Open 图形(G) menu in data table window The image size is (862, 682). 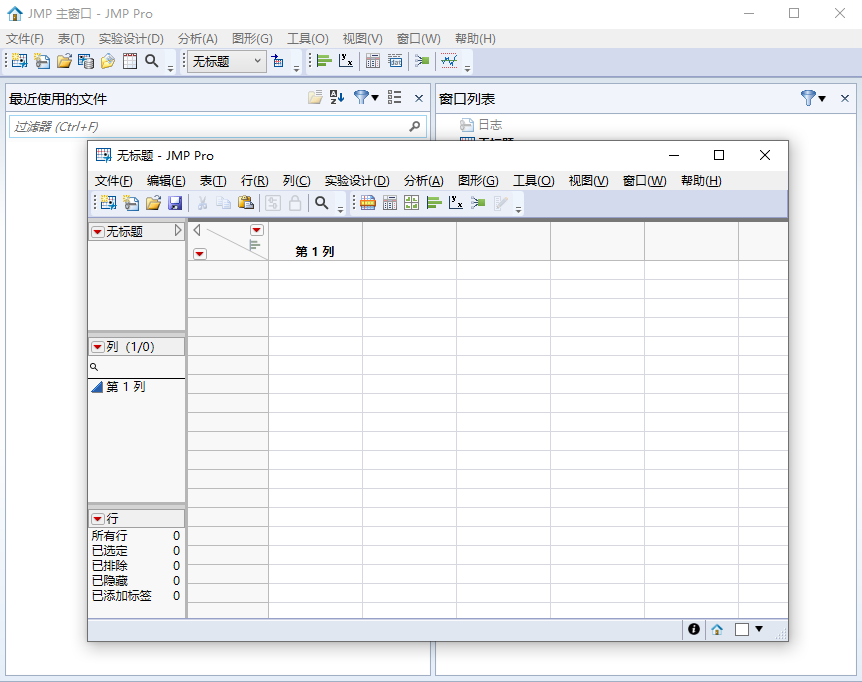pos(478,181)
